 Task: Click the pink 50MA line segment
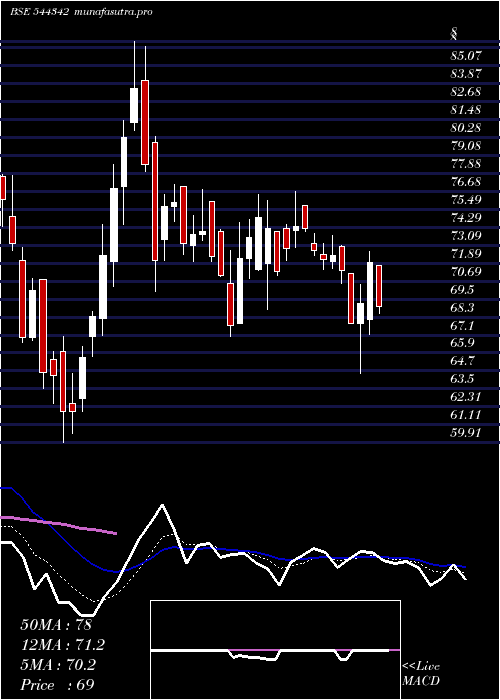pyautogui.click(x=58, y=524)
